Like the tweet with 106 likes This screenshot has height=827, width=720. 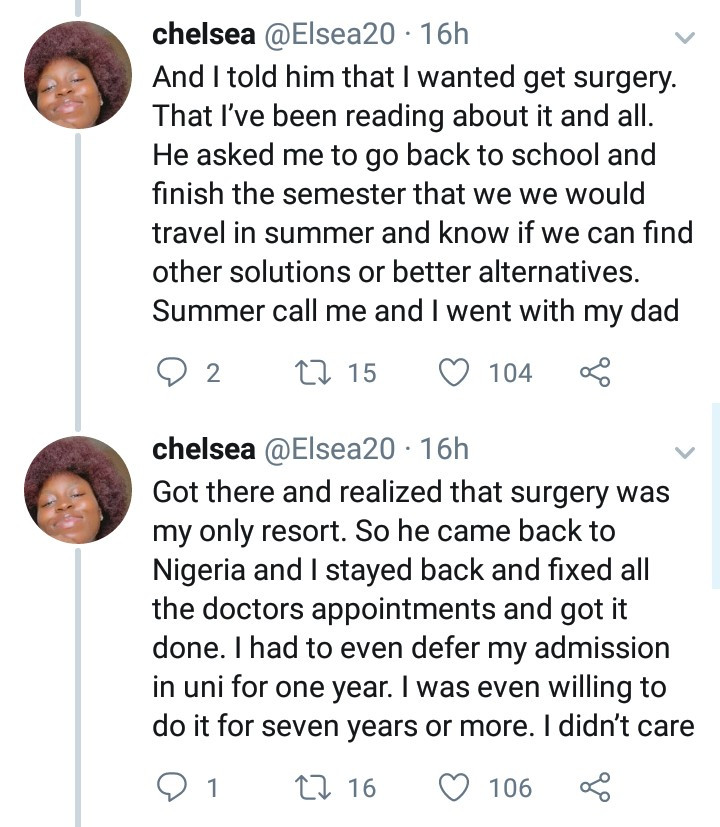pyautogui.click(x=456, y=788)
